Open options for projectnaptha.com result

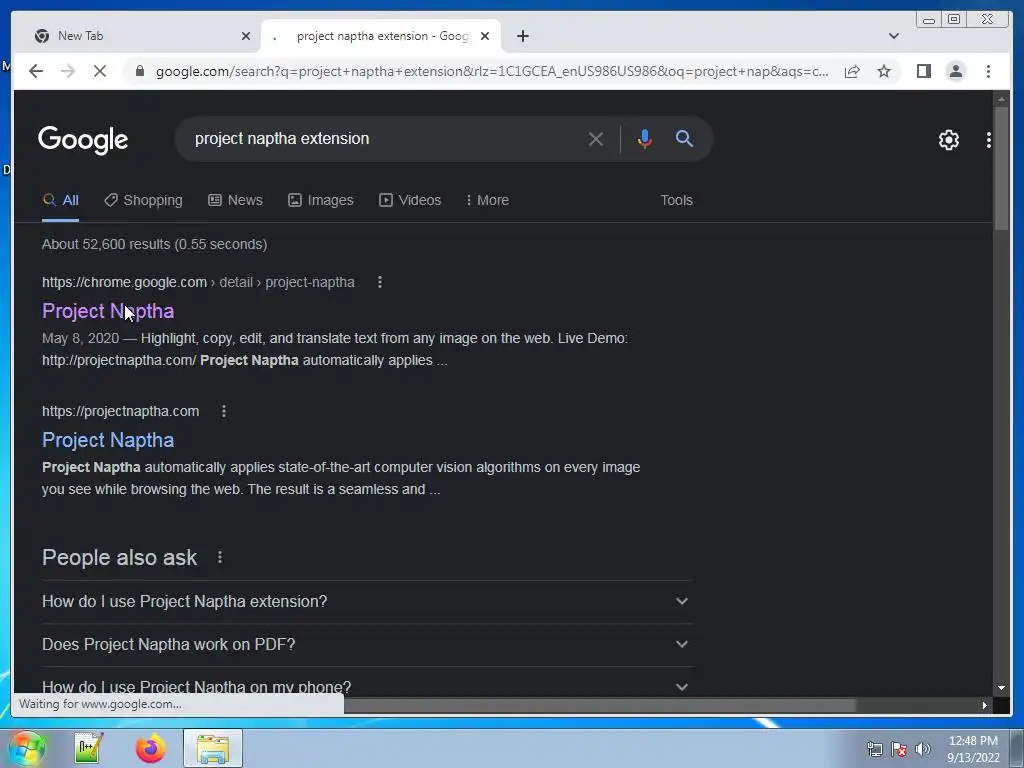tap(223, 411)
